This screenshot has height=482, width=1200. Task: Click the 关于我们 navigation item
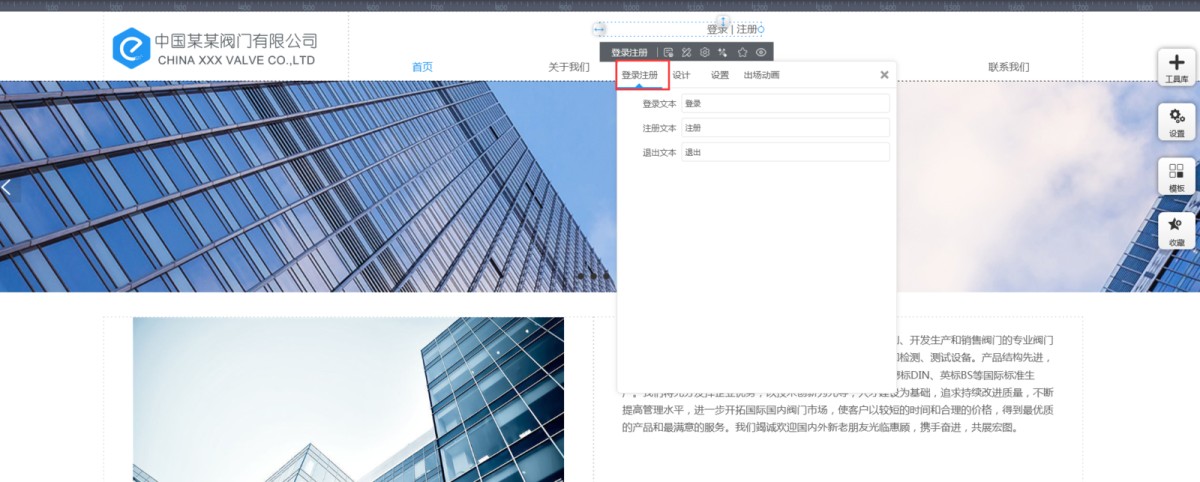(x=569, y=67)
